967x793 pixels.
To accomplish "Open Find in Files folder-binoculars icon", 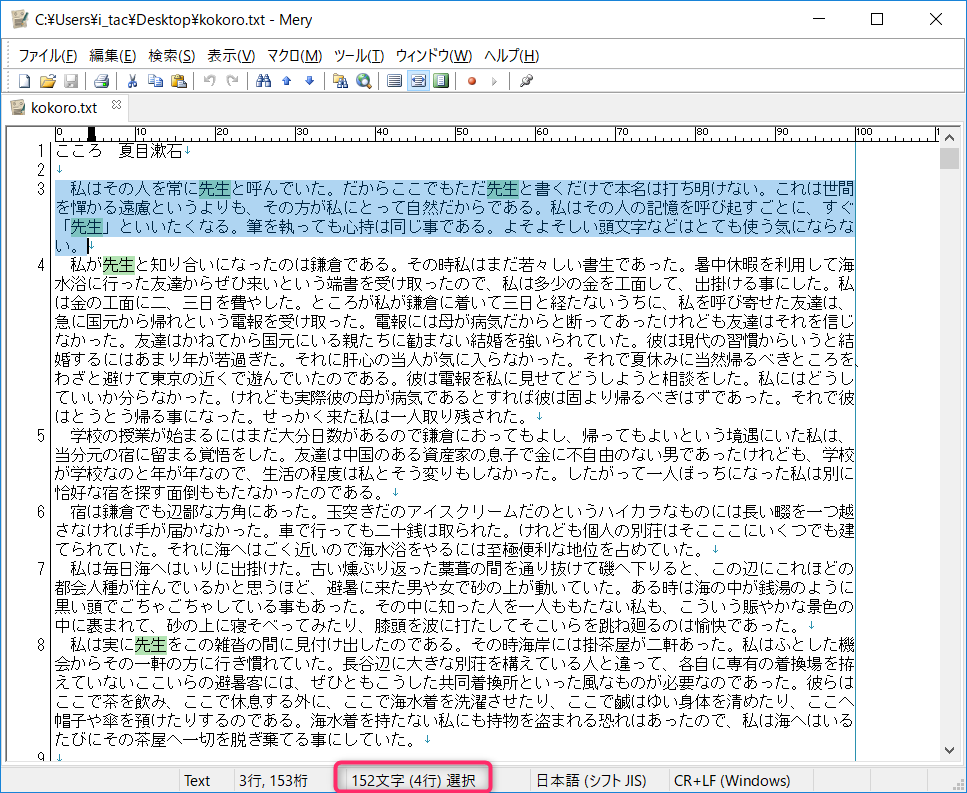I will point(340,81).
